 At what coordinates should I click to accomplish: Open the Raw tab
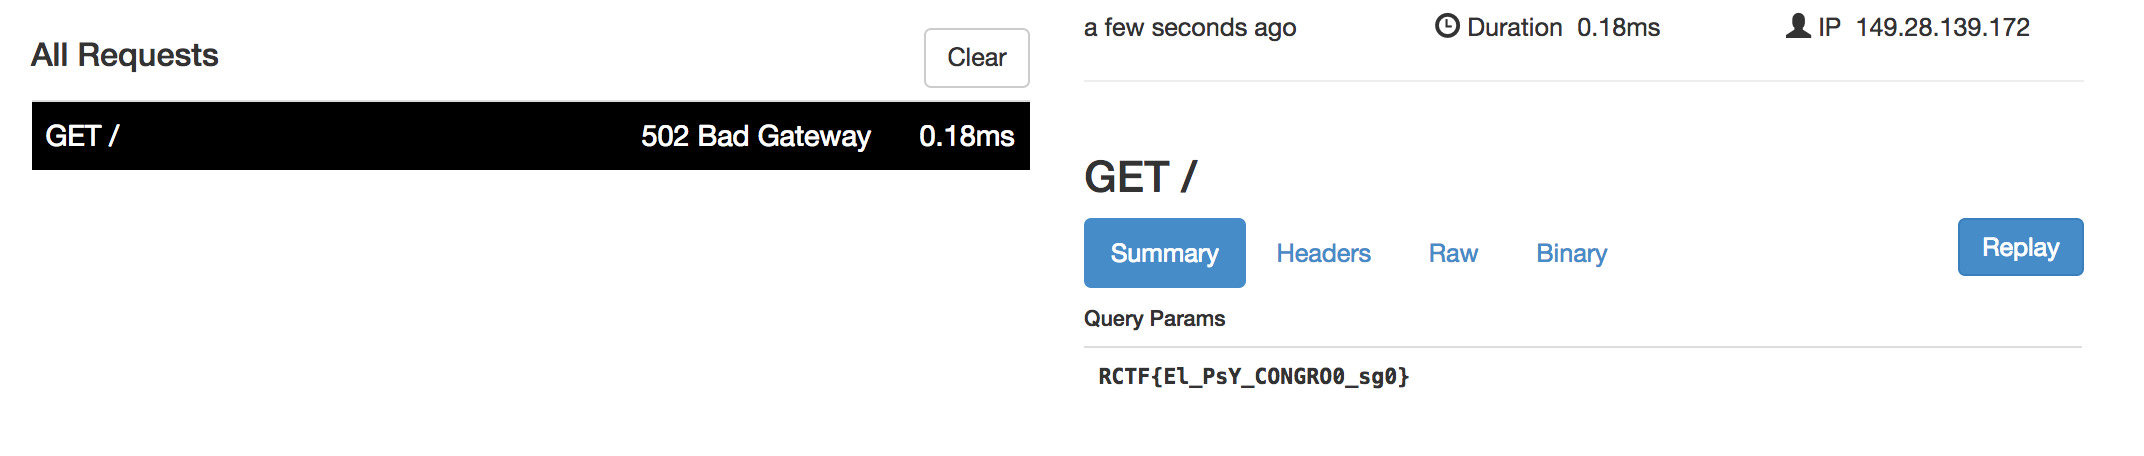(x=1453, y=253)
